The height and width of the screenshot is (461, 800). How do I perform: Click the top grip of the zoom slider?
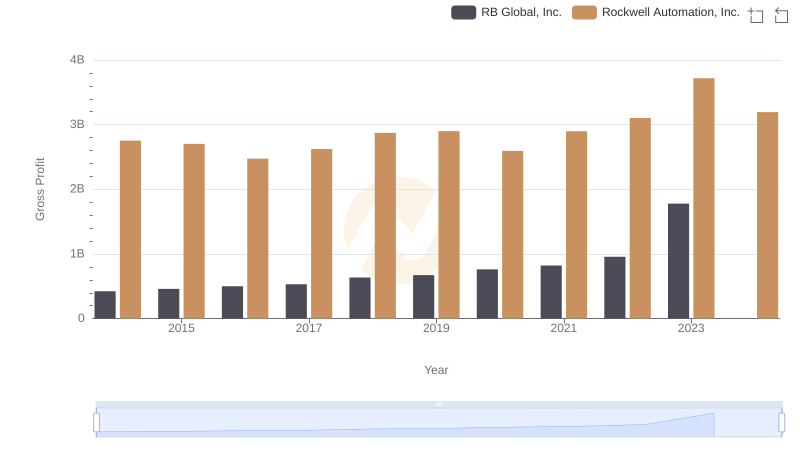point(439,404)
